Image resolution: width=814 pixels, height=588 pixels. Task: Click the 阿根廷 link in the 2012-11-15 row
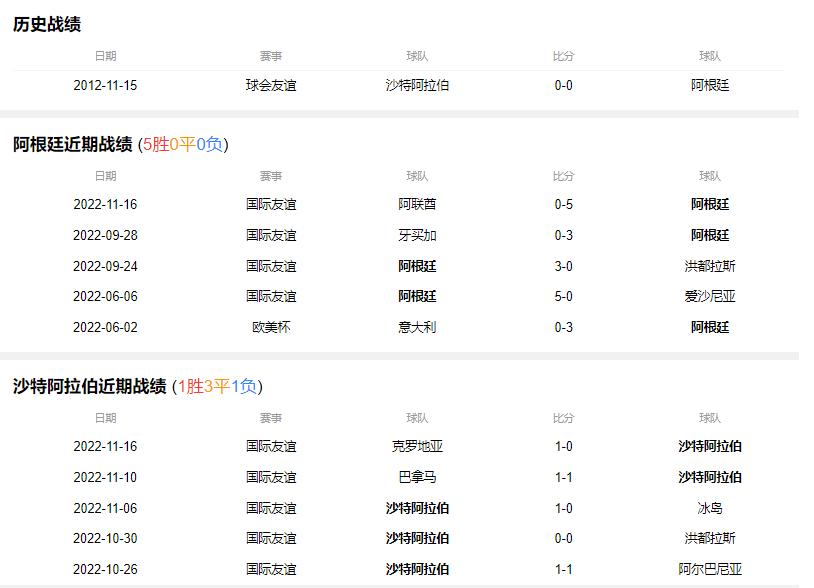coord(709,85)
